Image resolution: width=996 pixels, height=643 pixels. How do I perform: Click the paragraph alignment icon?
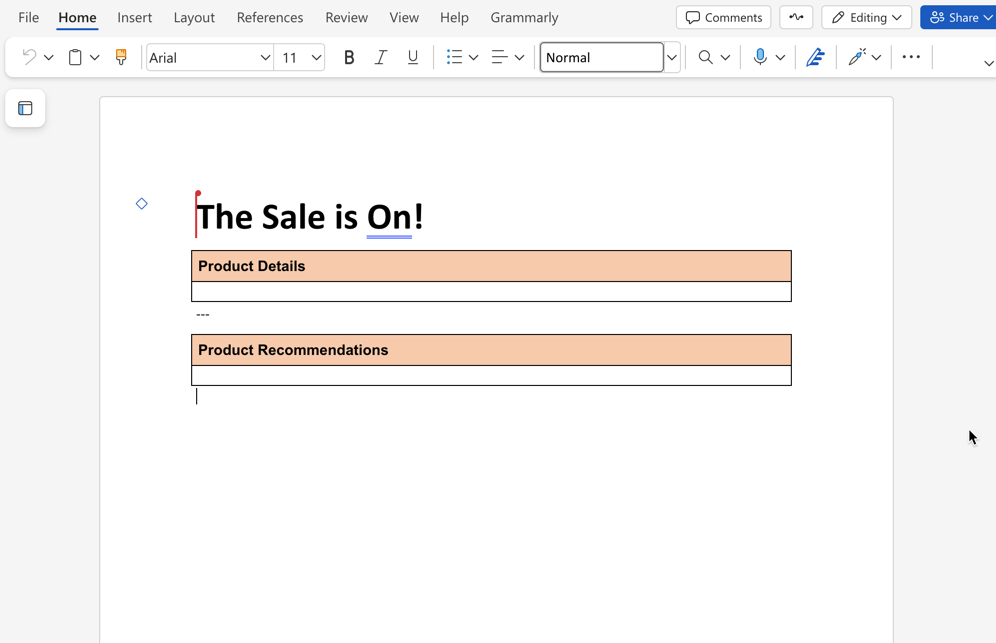[500, 57]
